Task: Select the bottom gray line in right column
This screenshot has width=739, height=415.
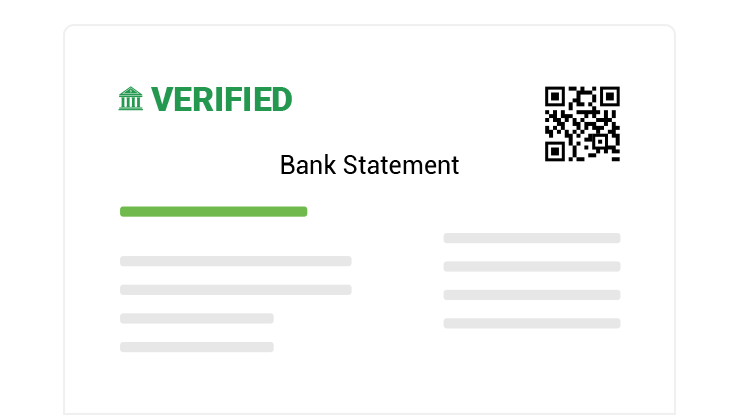Action: (531, 323)
